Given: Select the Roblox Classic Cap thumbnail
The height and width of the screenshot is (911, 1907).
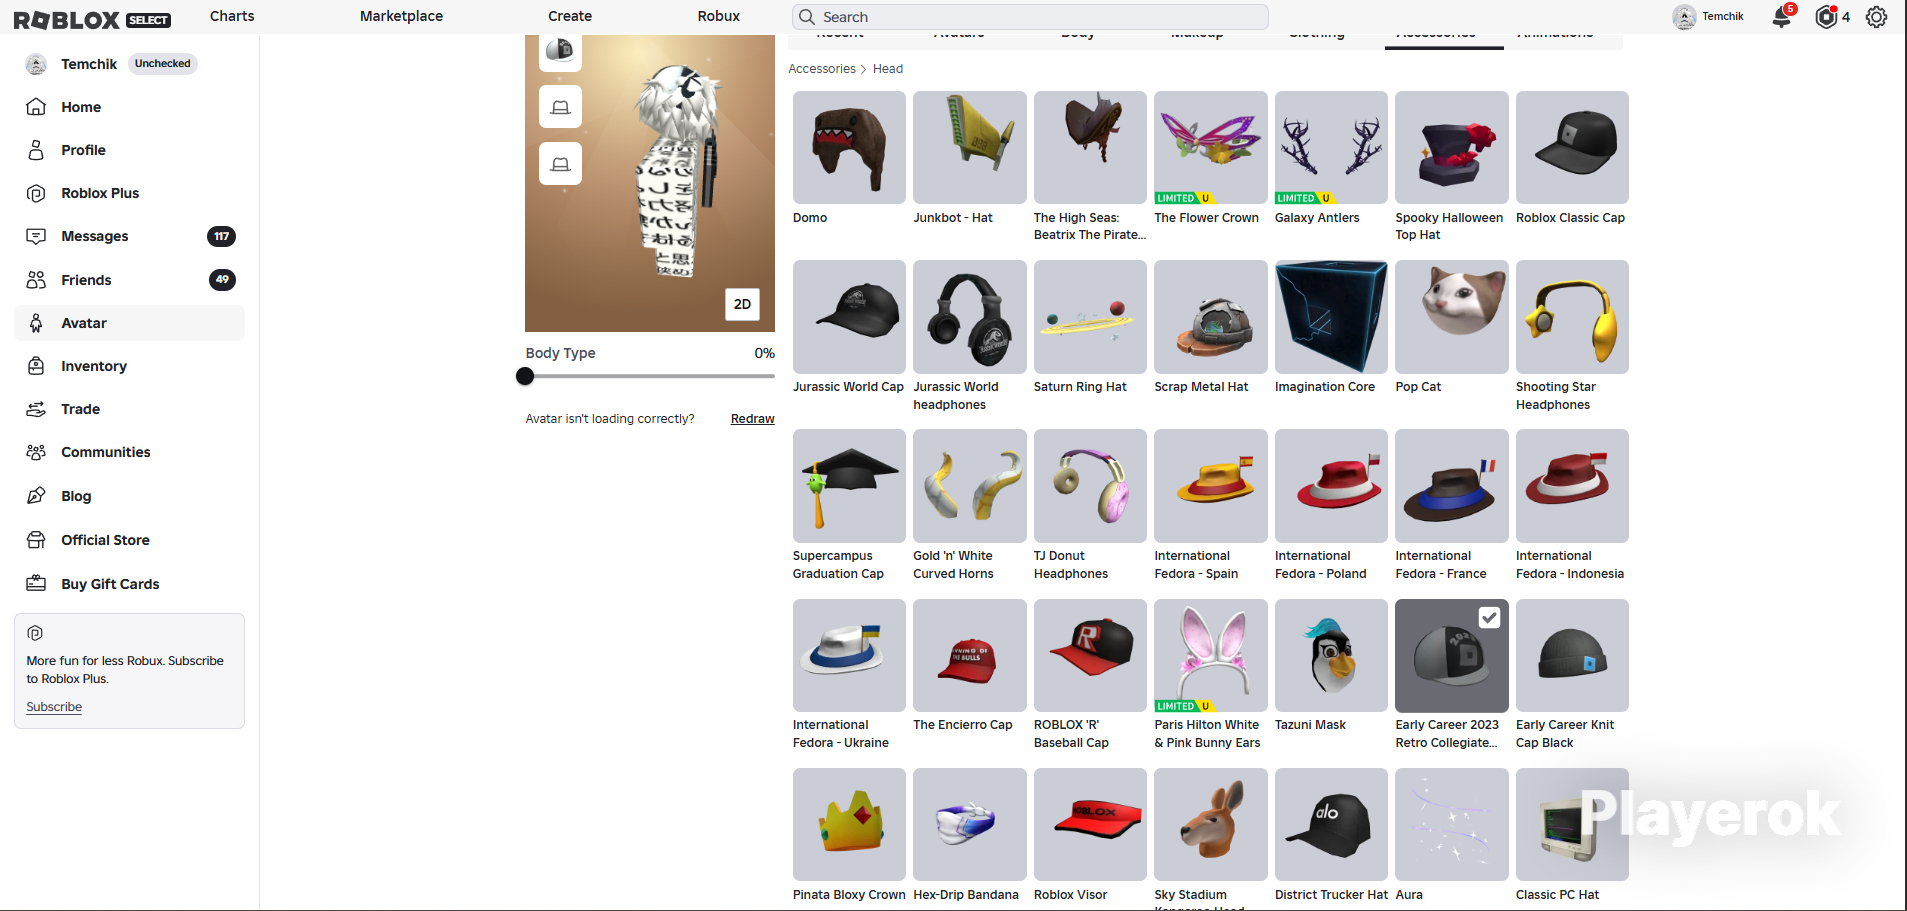Looking at the screenshot, I should coord(1572,148).
